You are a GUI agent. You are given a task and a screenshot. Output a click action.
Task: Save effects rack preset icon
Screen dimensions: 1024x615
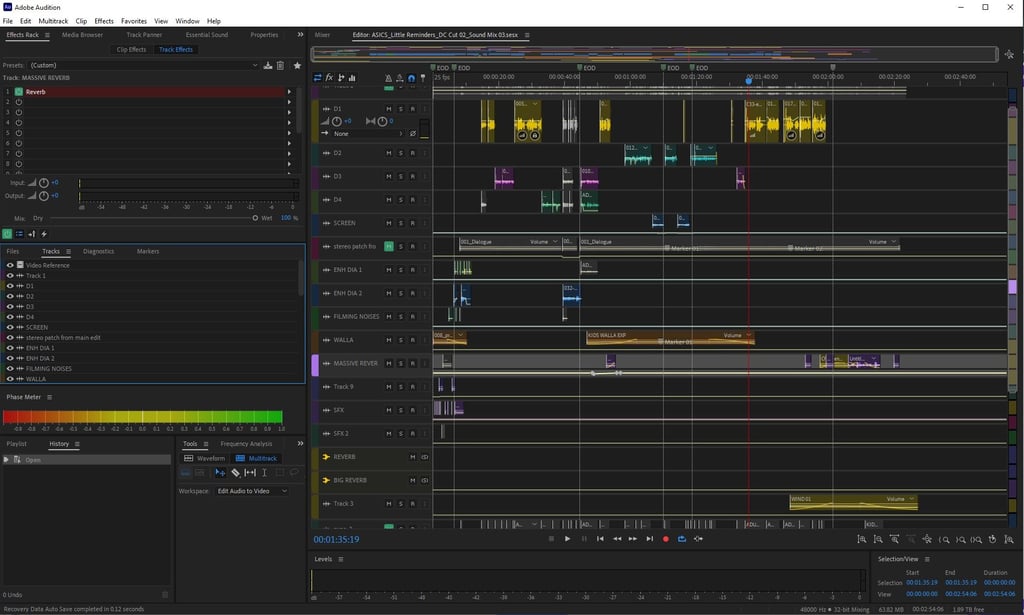tap(268, 65)
